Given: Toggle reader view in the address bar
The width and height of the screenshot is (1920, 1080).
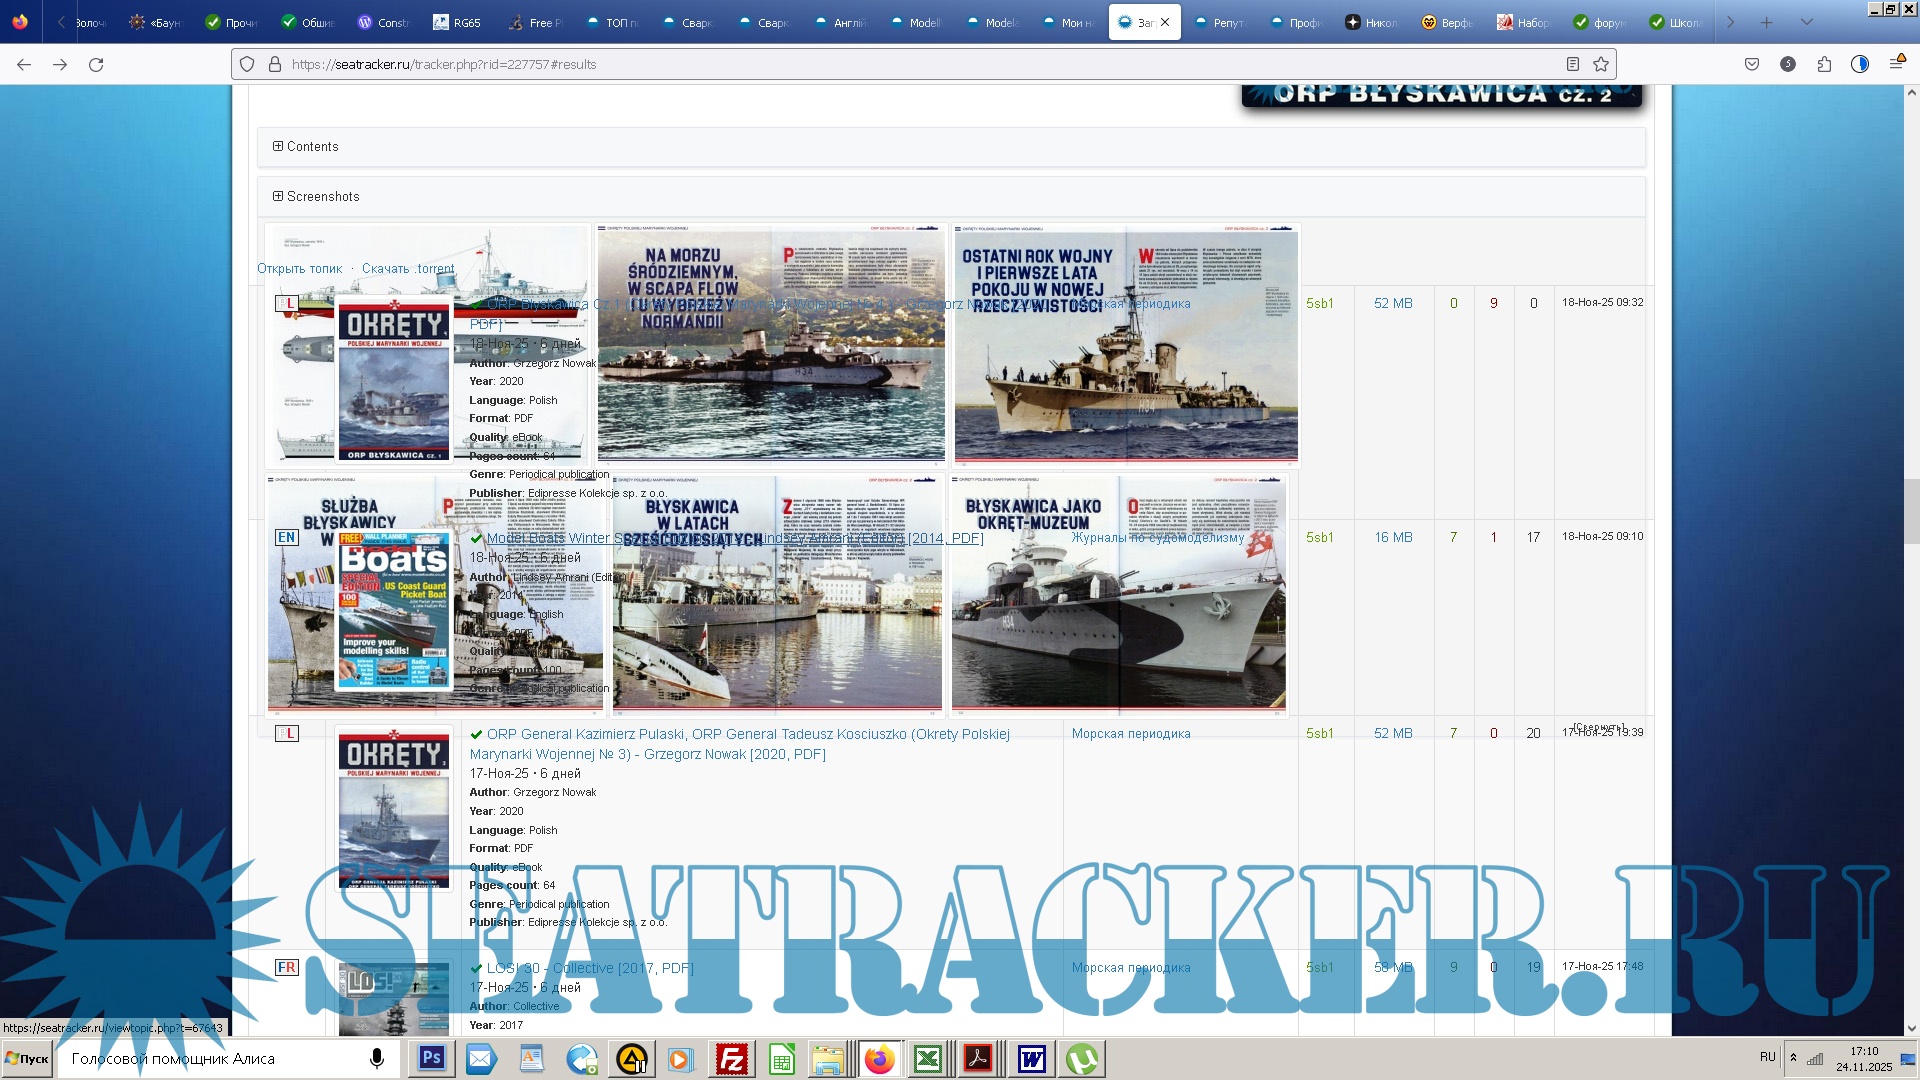Looking at the screenshot, I should (x=1573, y=64).
